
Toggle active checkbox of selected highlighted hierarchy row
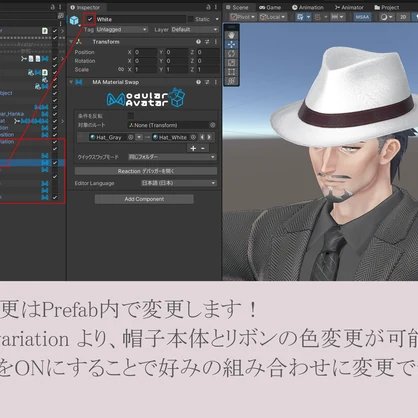click(x=55, y=162)
